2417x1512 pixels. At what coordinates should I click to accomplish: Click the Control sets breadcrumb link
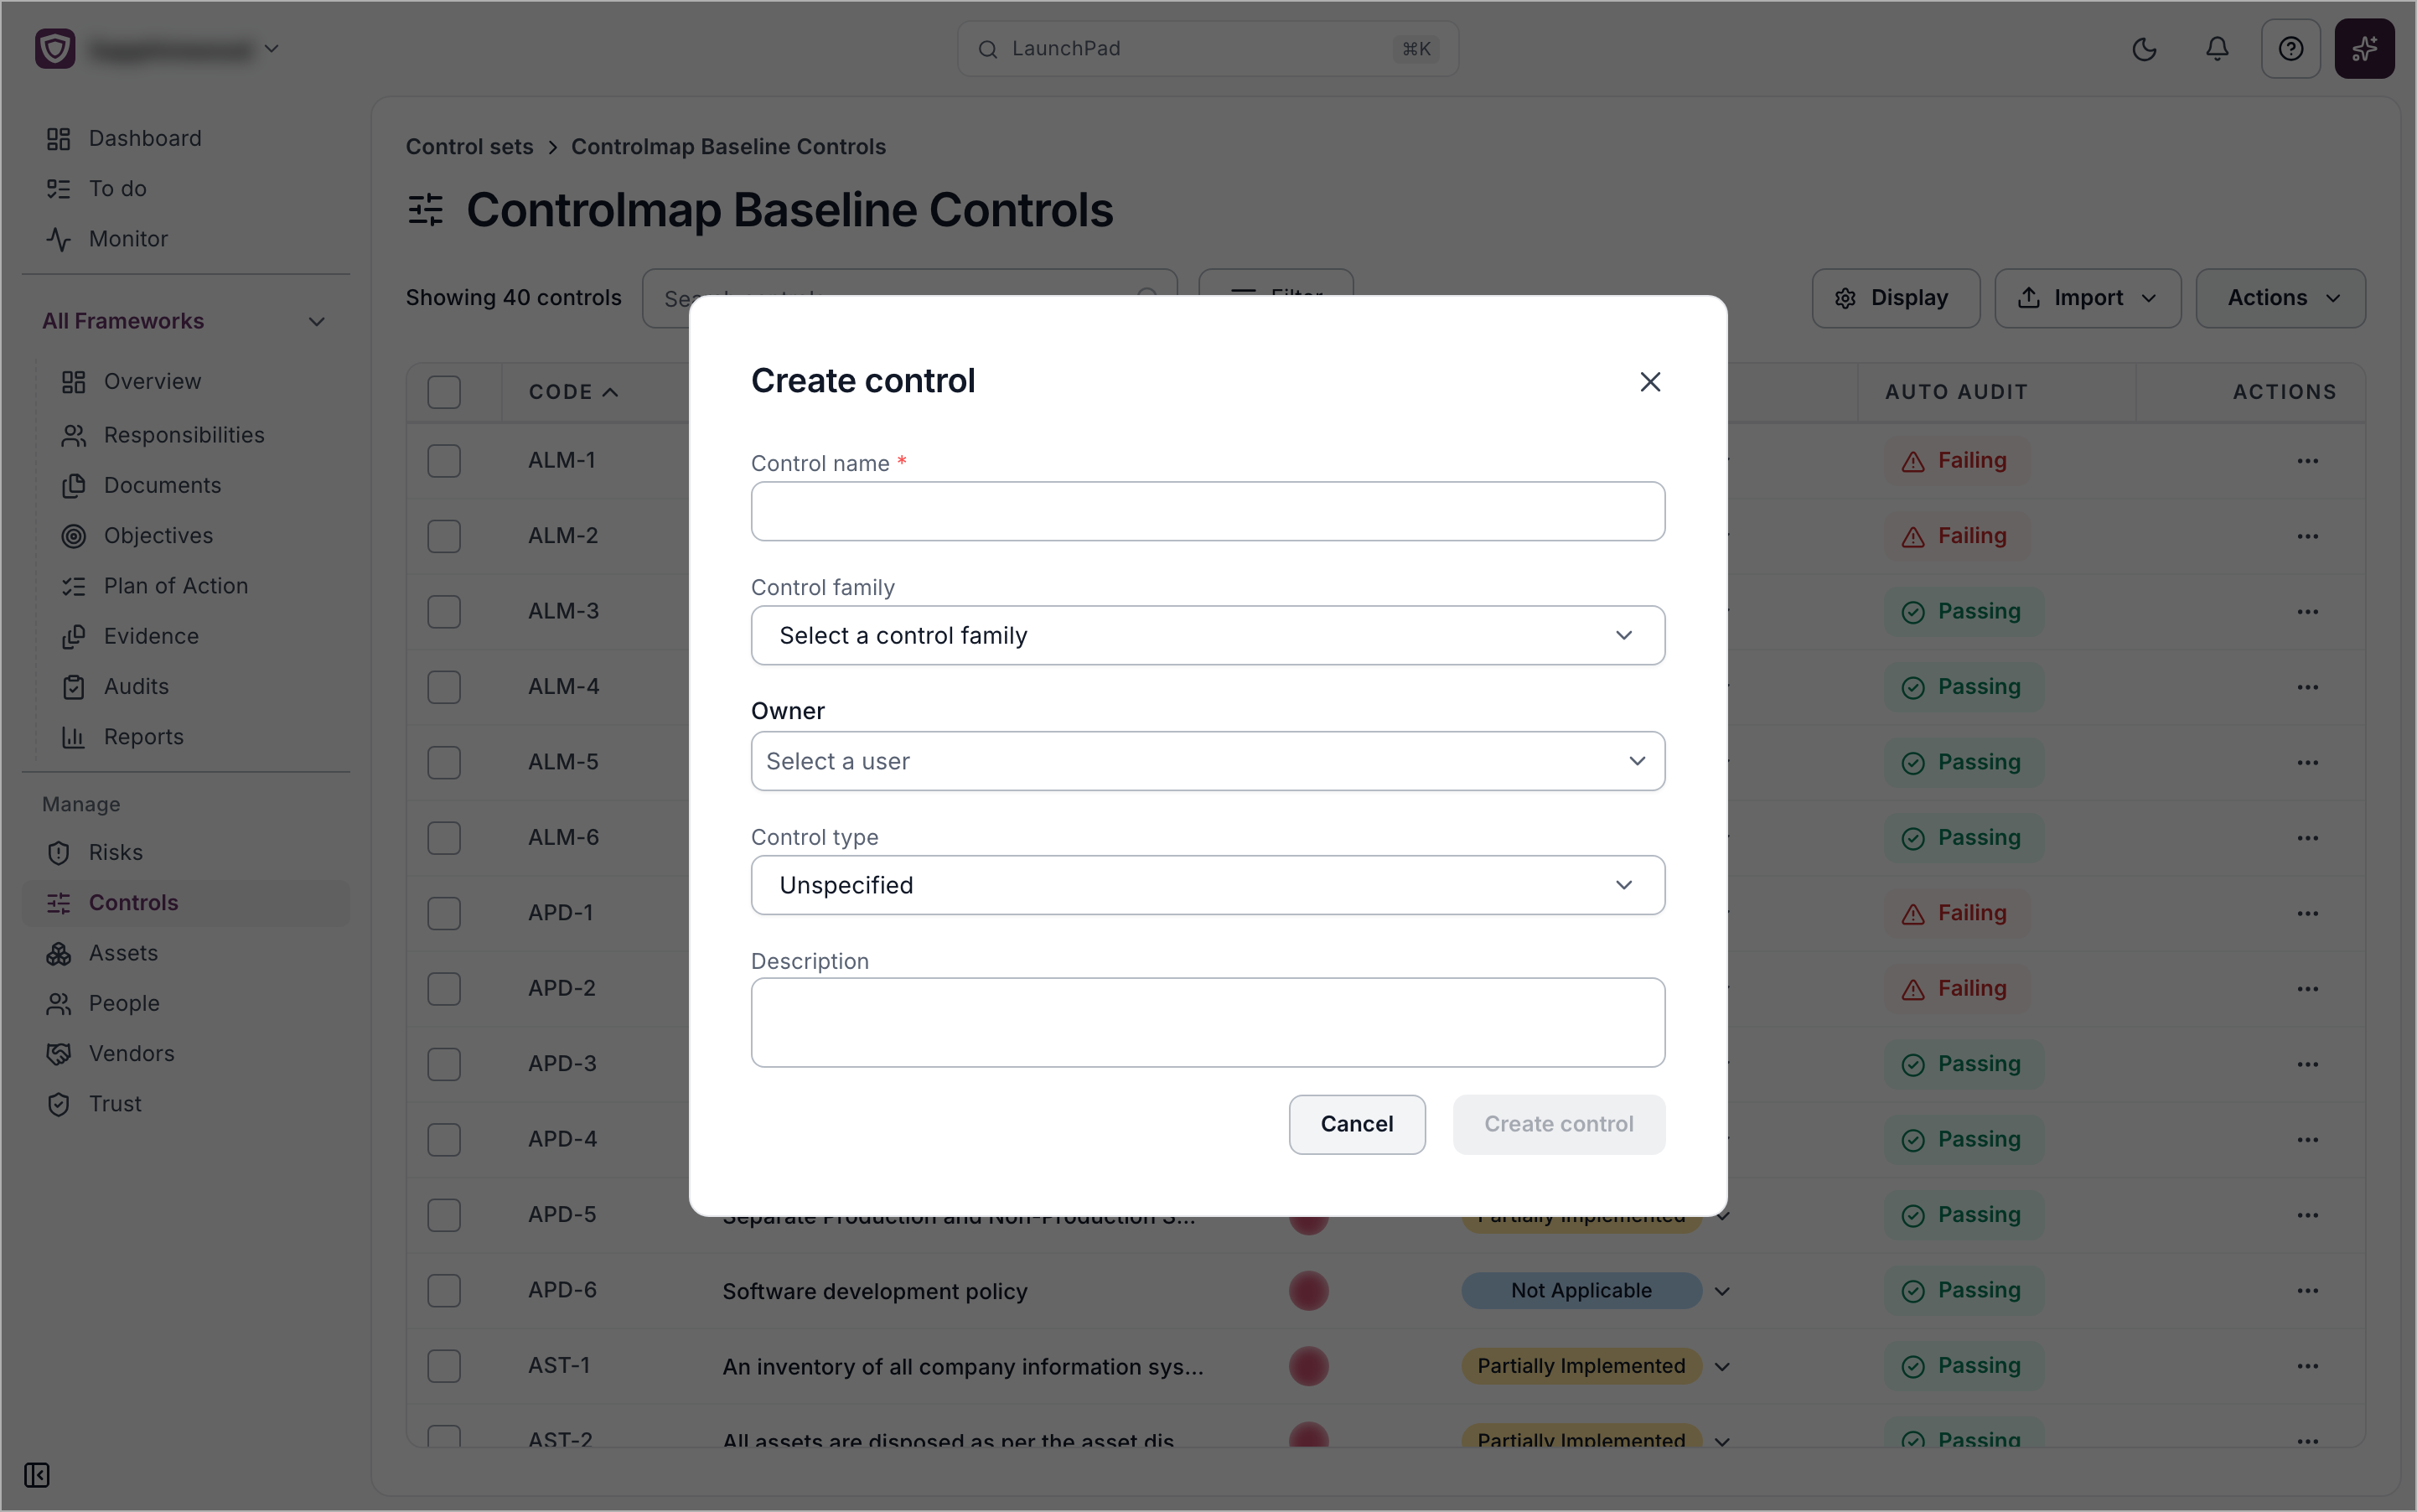tap(469, 147)
